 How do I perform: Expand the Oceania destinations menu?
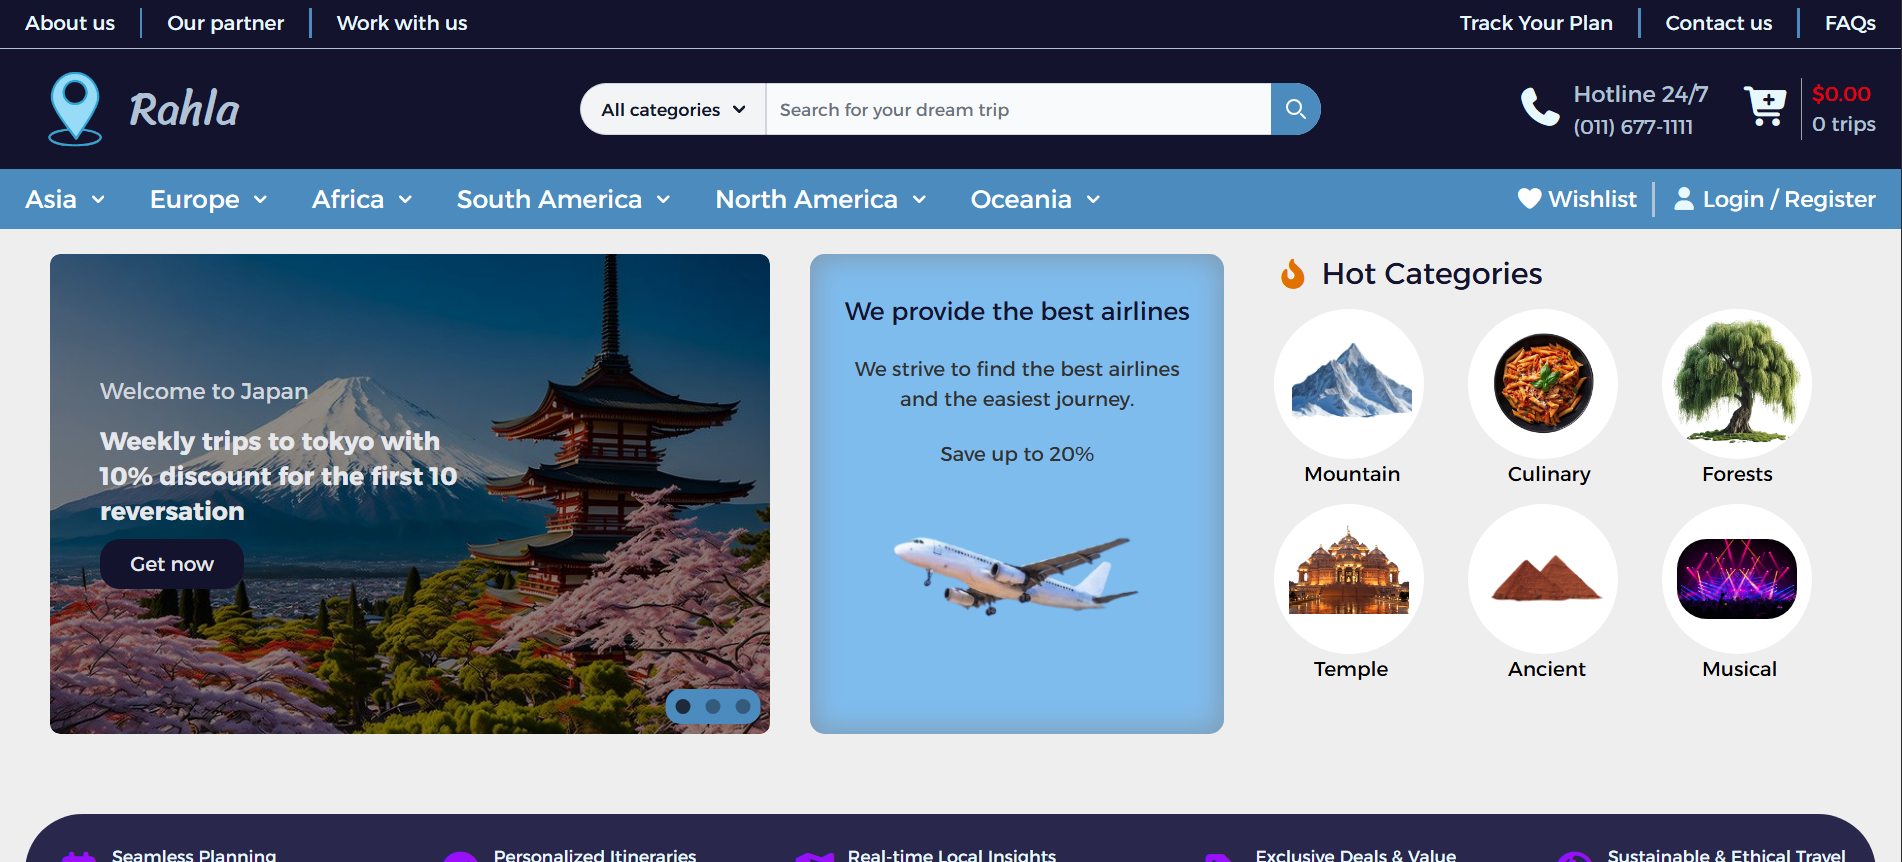(1036, 199)
